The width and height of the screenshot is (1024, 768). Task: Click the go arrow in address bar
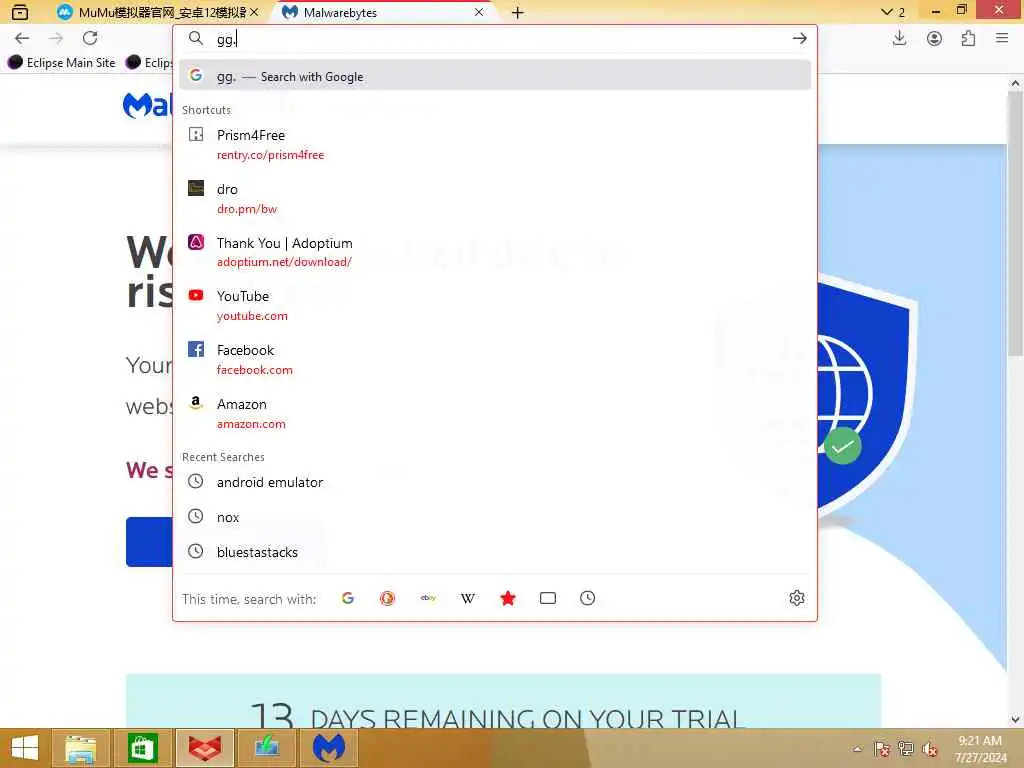click(799, 39)
